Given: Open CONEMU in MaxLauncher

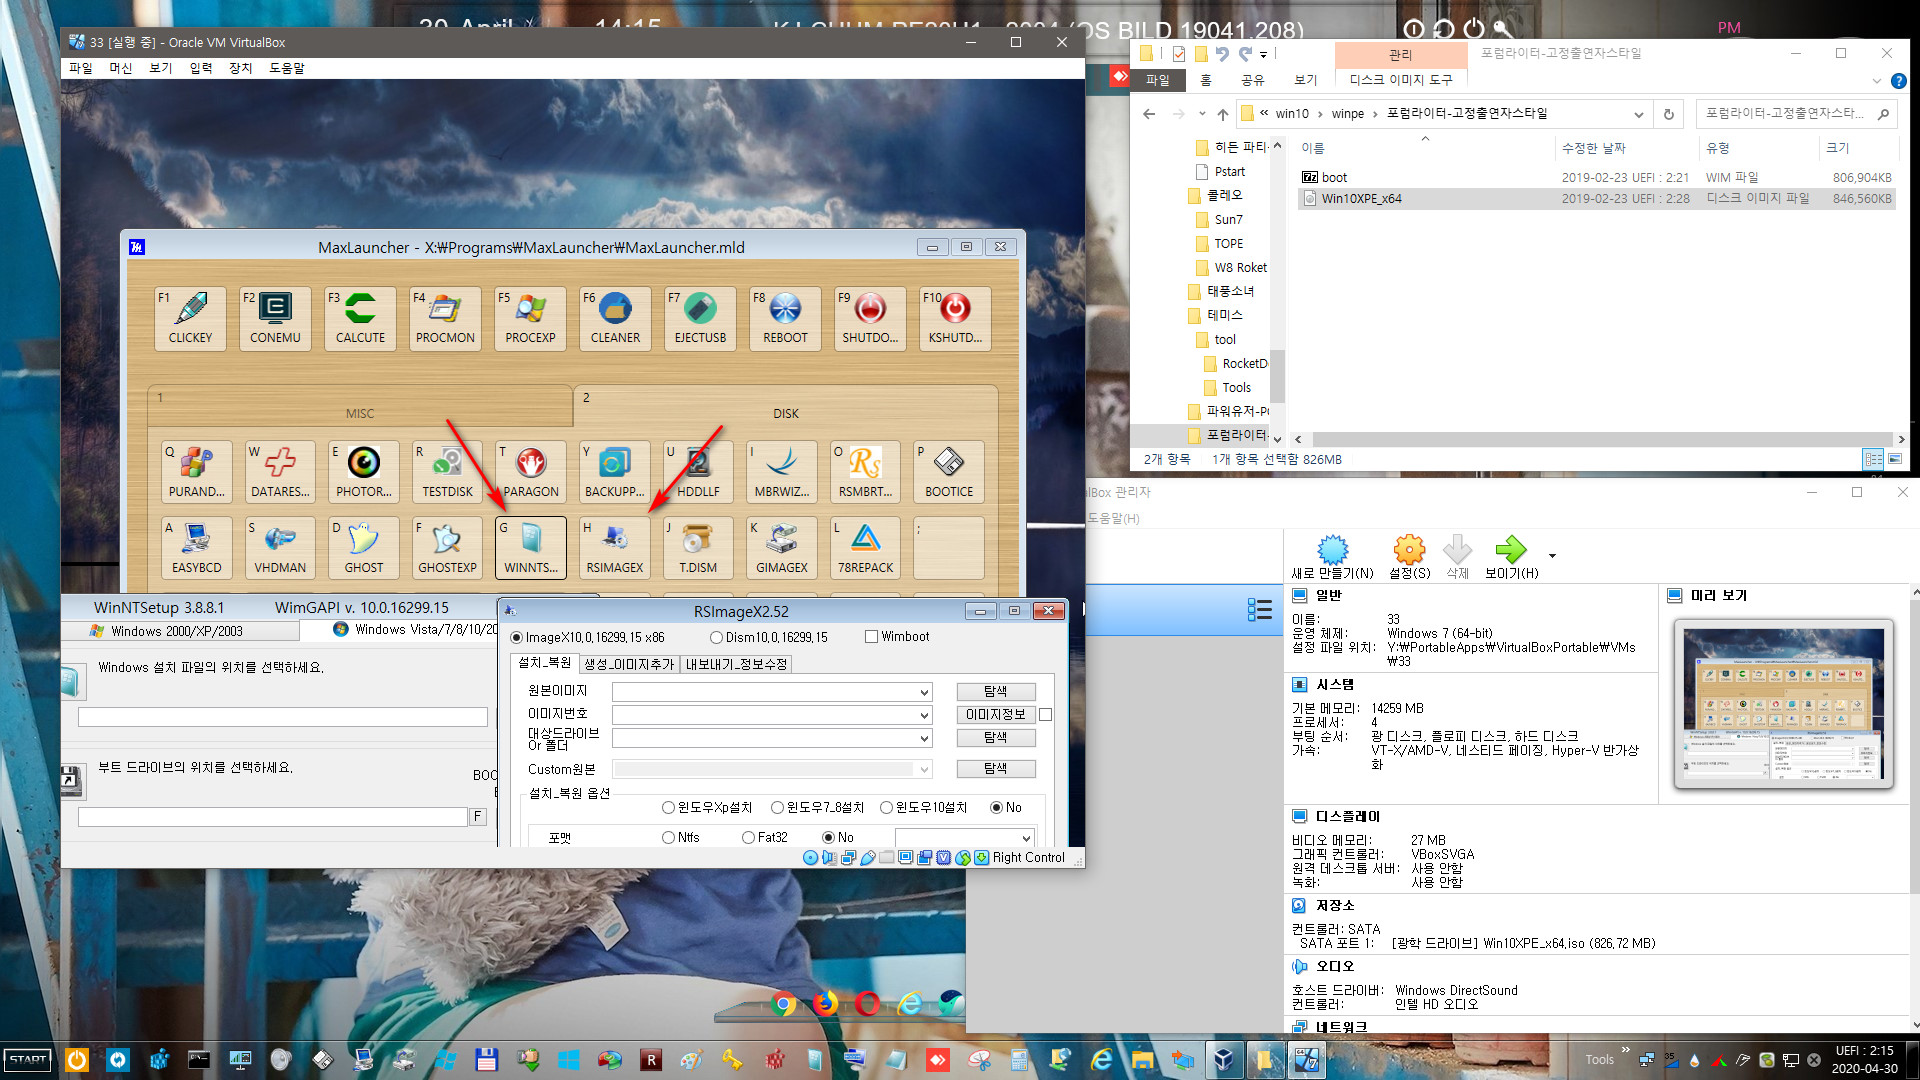Looking at the screenshot, I should click(x=275, y=318).
